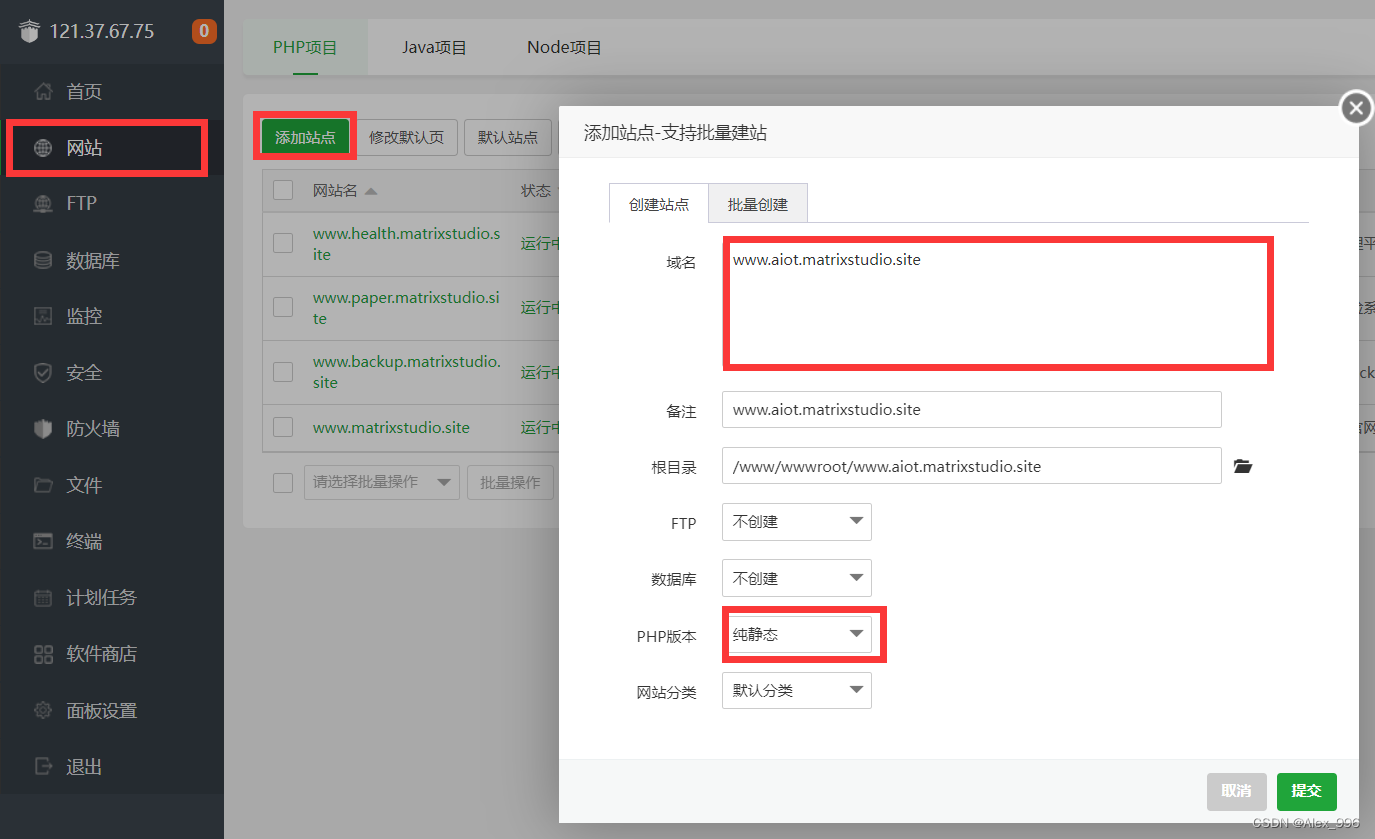Click the green 提交 button
This screenshot has height=839, width=1375.
tap(1306, 791)
